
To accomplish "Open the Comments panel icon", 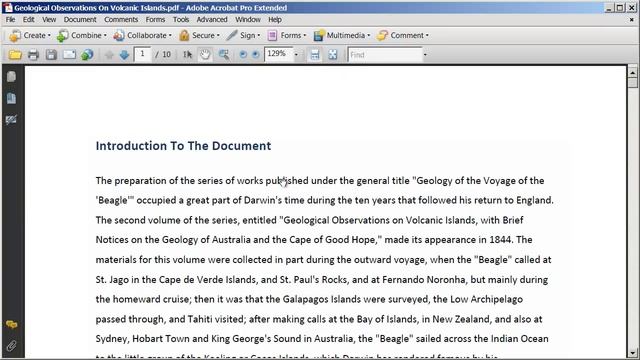I will click(11, 325).
